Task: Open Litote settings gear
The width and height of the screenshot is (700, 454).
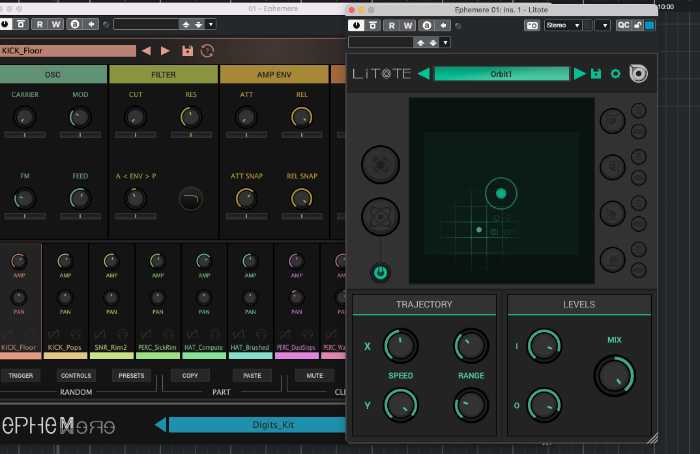Action: point(615,74)
